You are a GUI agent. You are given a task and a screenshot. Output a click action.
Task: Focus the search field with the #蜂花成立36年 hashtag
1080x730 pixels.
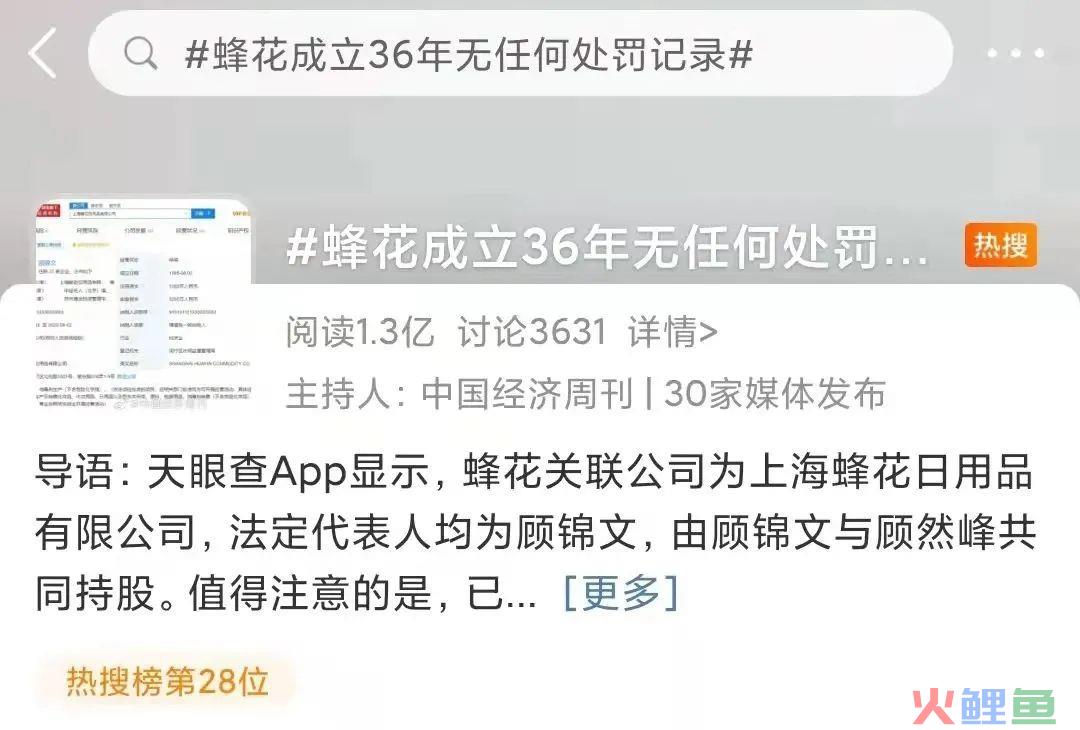point(521,53)
